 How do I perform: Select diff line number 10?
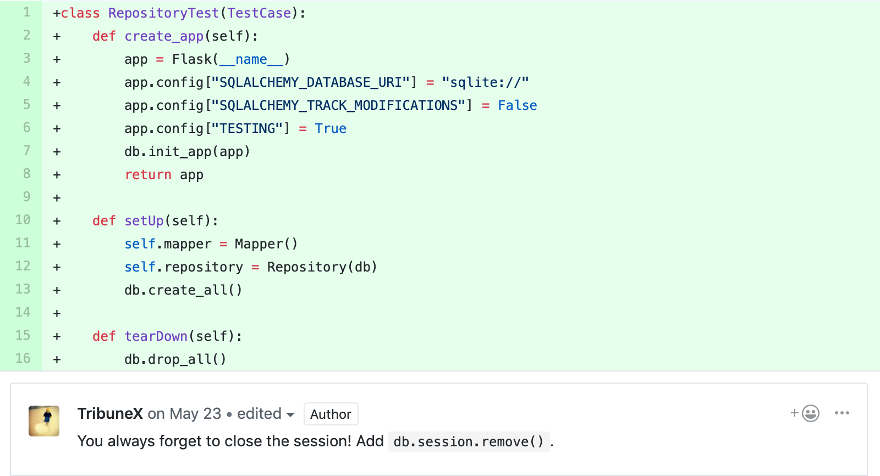24,220
